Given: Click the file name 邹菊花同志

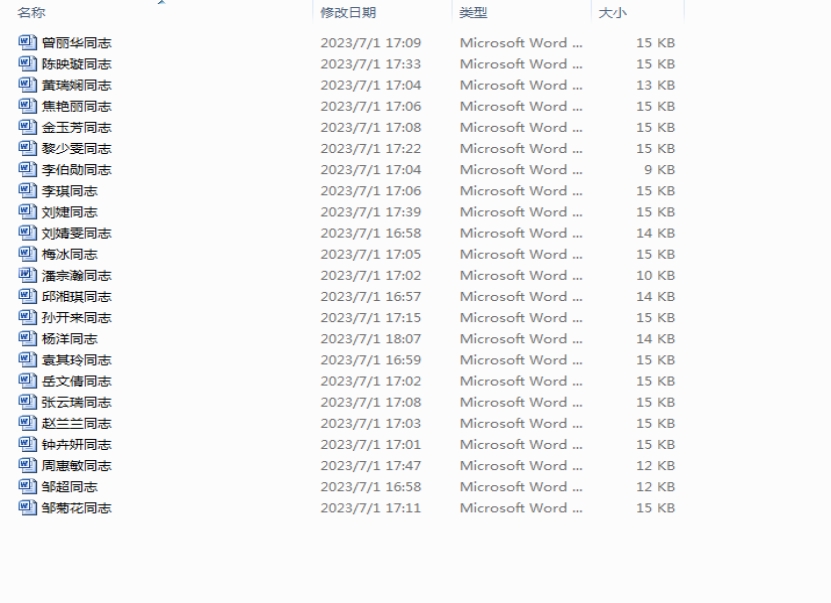Looking at the screenshot, I should click(76, 508).
